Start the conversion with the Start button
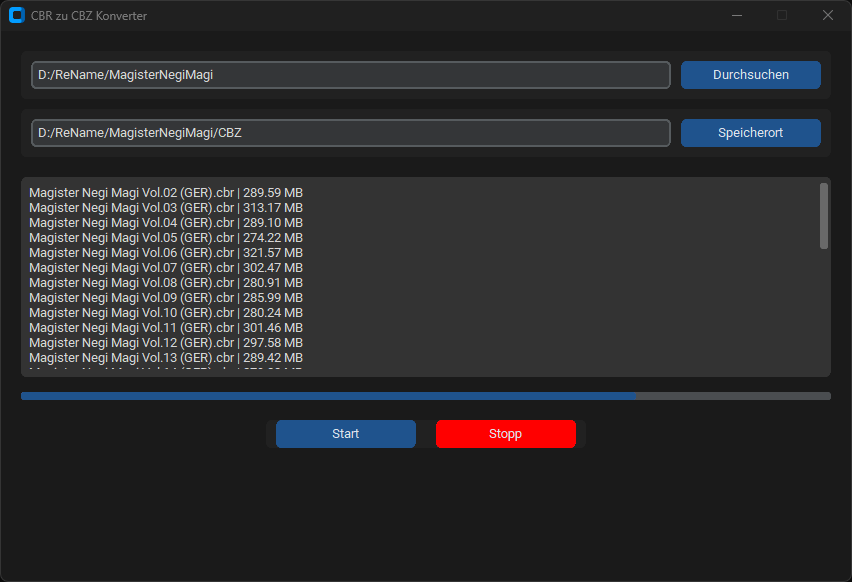This screenshot has height=582, width=852. [346, 434]
